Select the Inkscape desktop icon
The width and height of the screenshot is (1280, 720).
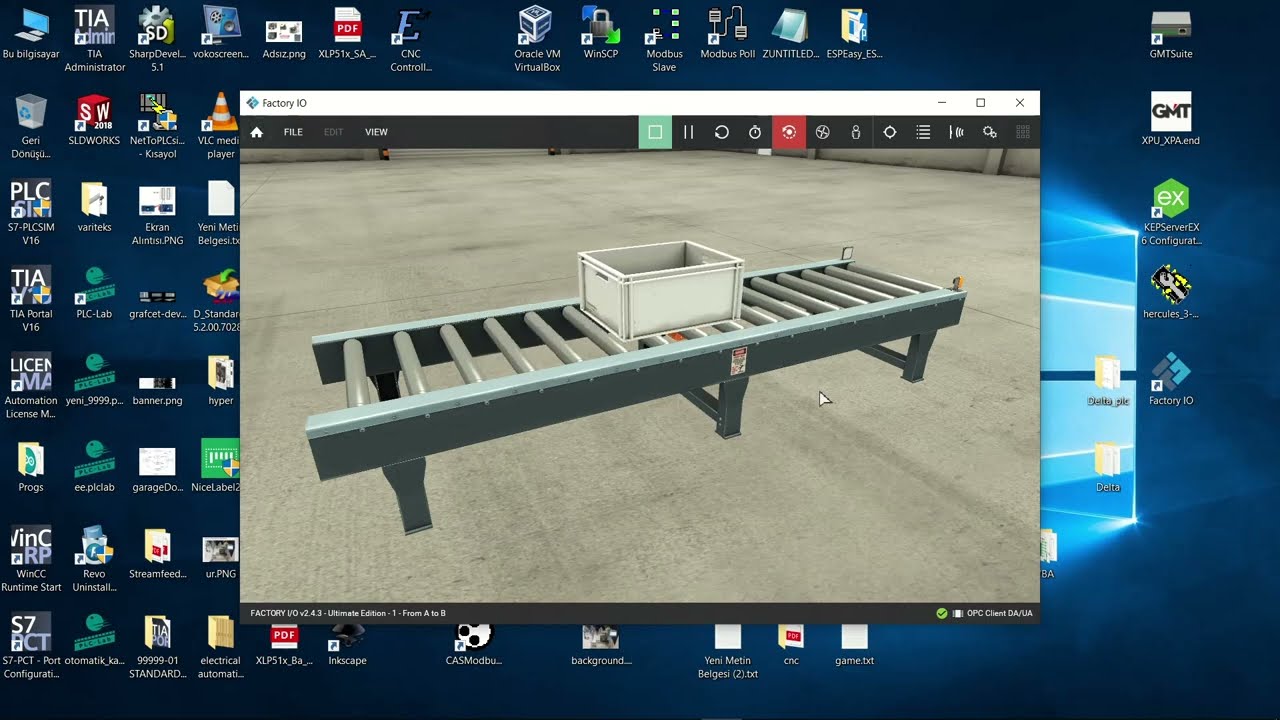347,644
